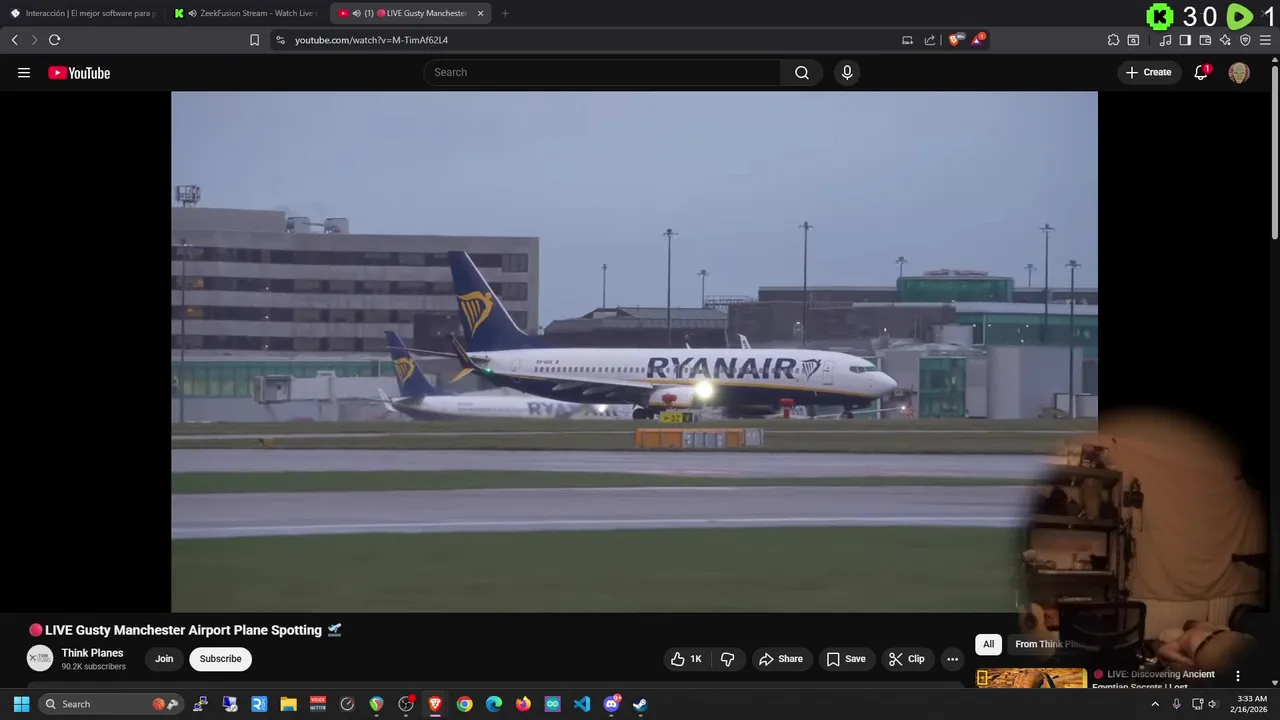Open a new browser tab
This screenshot has width=1280, height=720.
(x=504, y=13)
